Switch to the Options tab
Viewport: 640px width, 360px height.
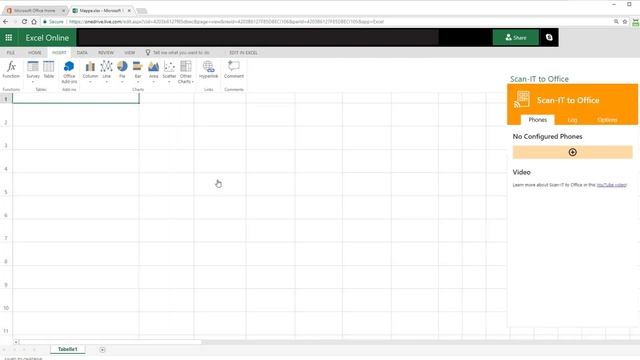607,120
